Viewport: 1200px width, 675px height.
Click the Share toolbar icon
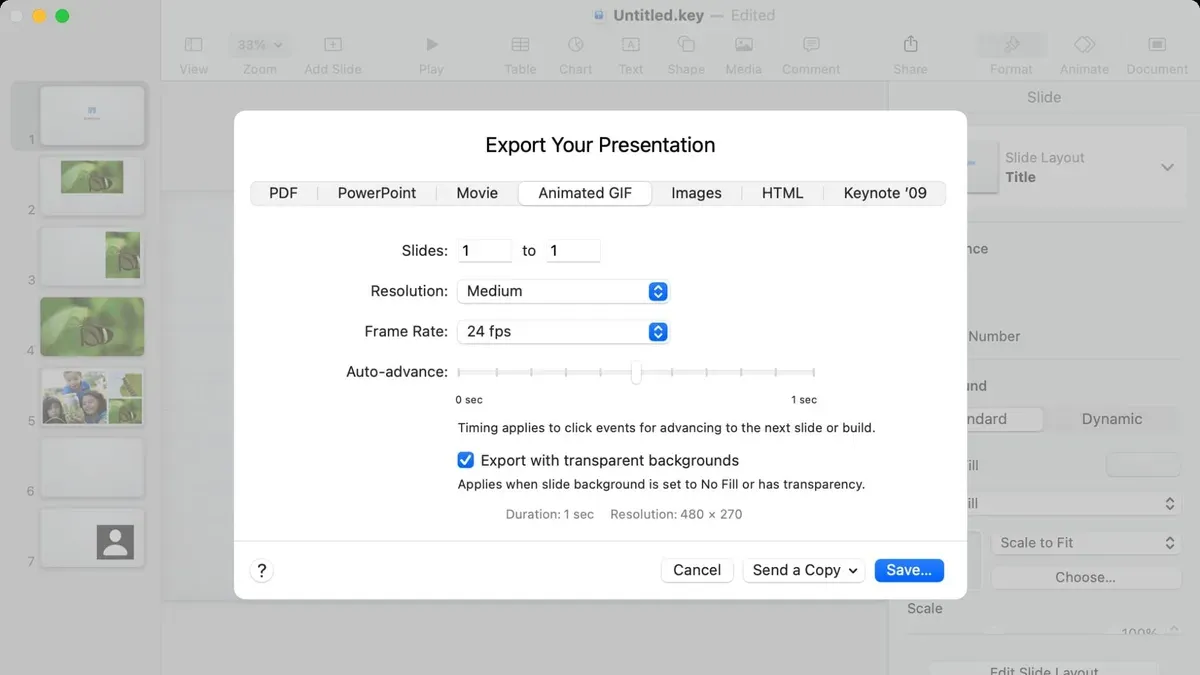910,45
